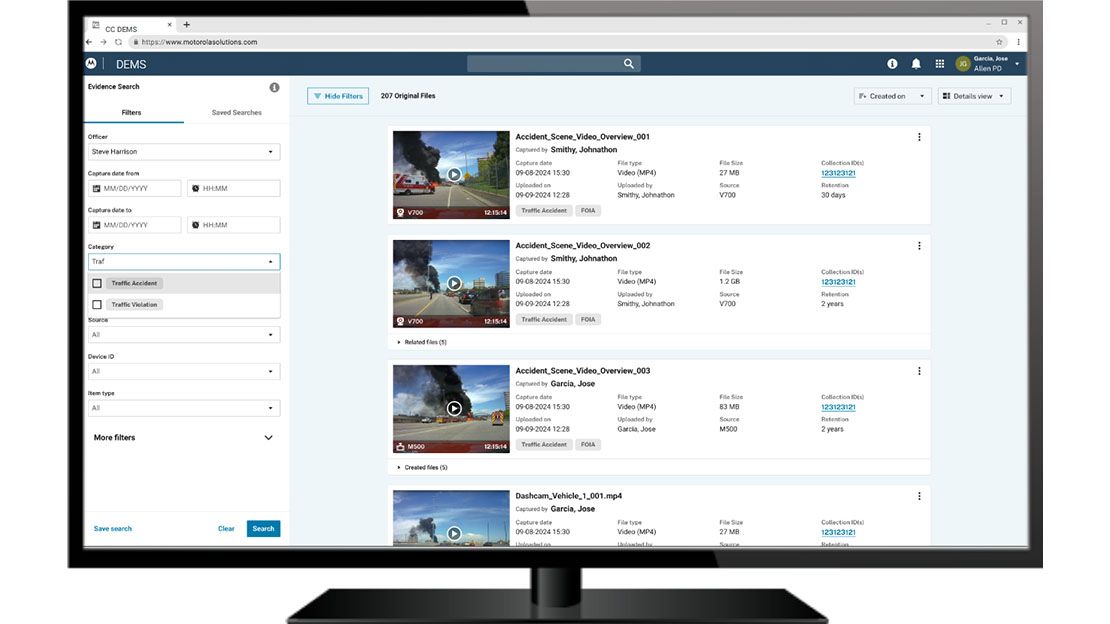Click the Capture date from date field

pyautogui.click(x=135, y=189)
